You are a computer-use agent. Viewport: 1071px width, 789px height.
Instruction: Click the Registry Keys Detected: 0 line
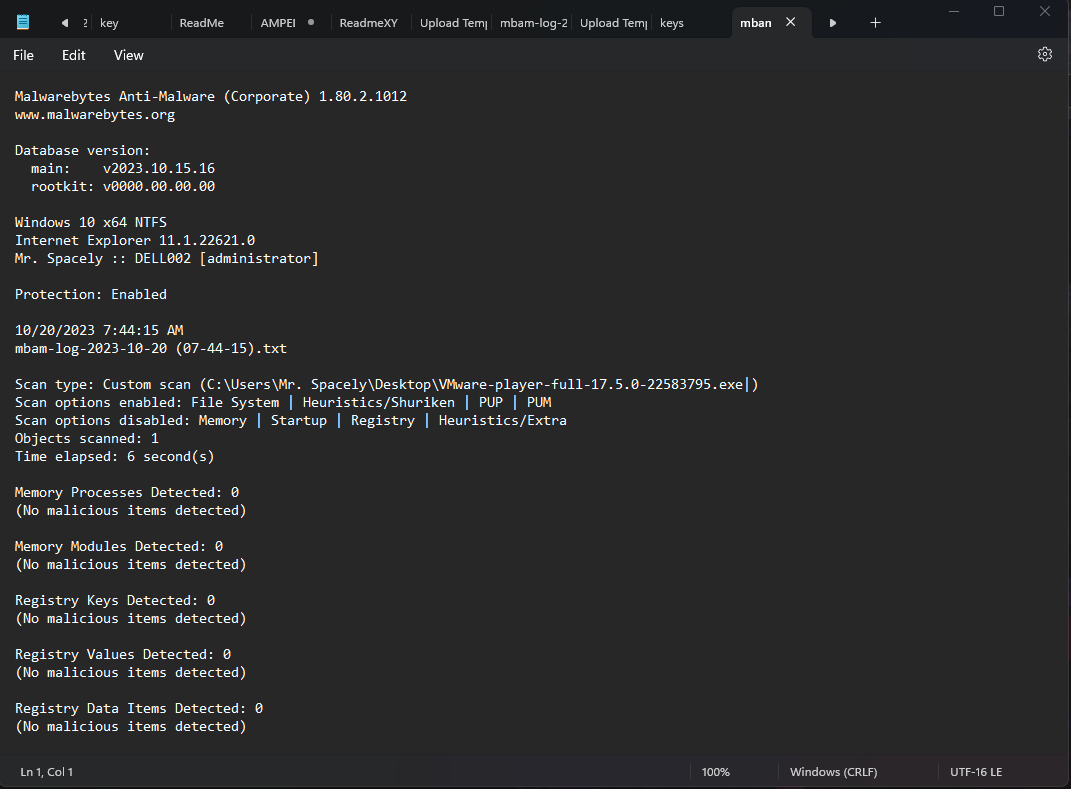click(x=115, y=600)
